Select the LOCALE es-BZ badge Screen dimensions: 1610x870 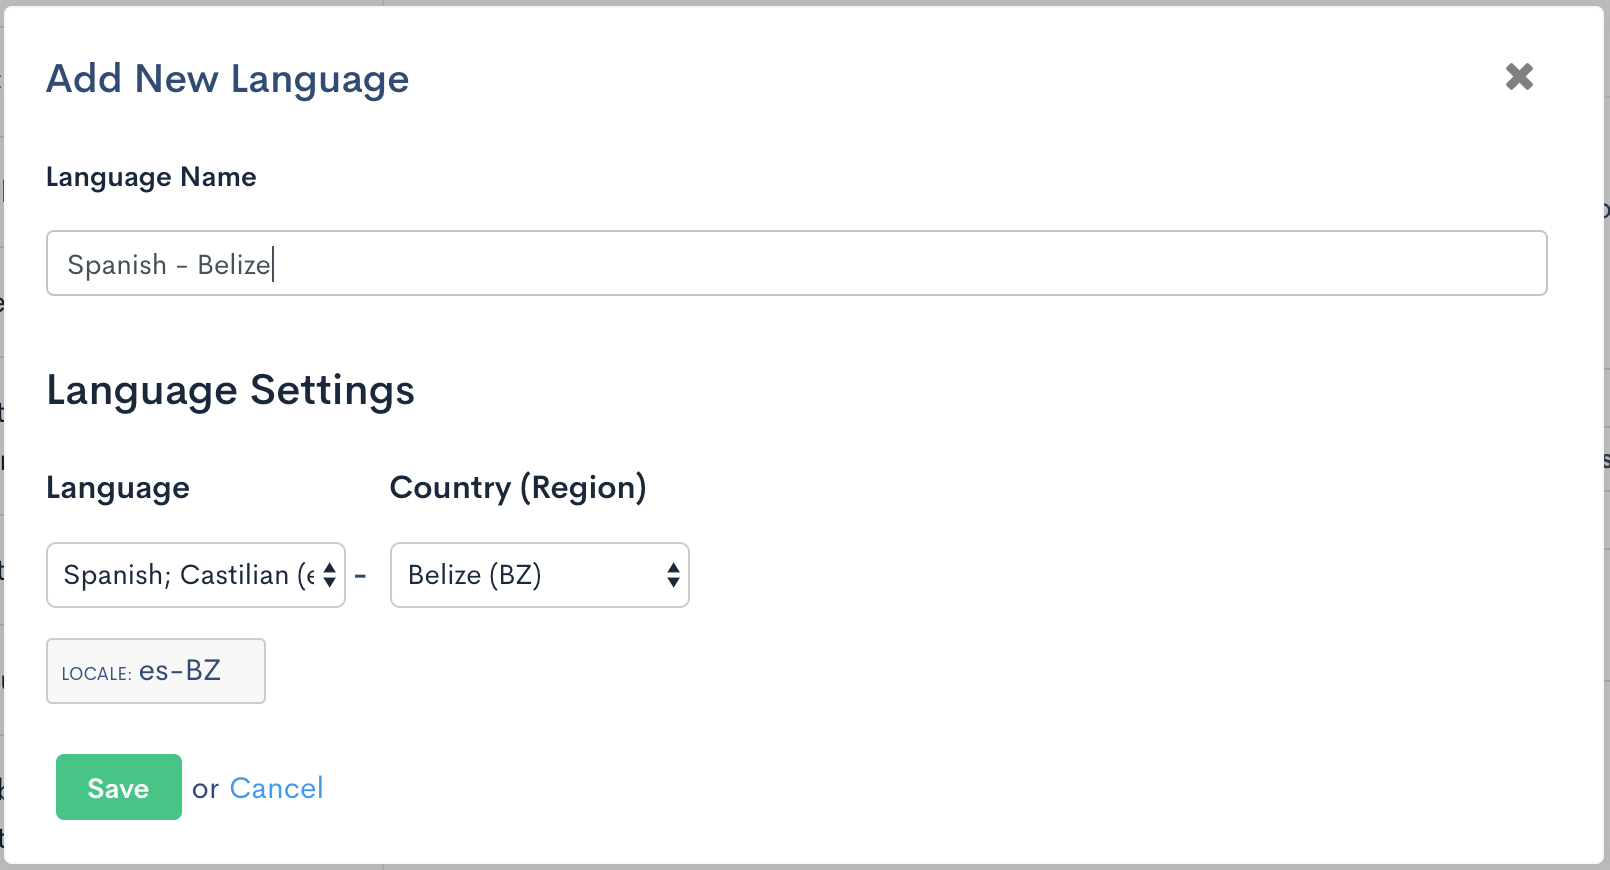[155, 671]
